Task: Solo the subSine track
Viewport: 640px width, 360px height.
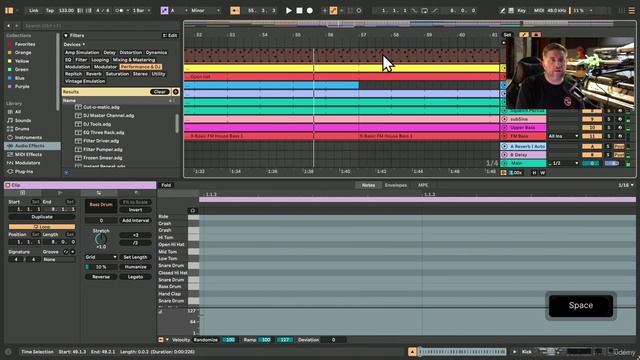Action: click(x=608, y=119)
